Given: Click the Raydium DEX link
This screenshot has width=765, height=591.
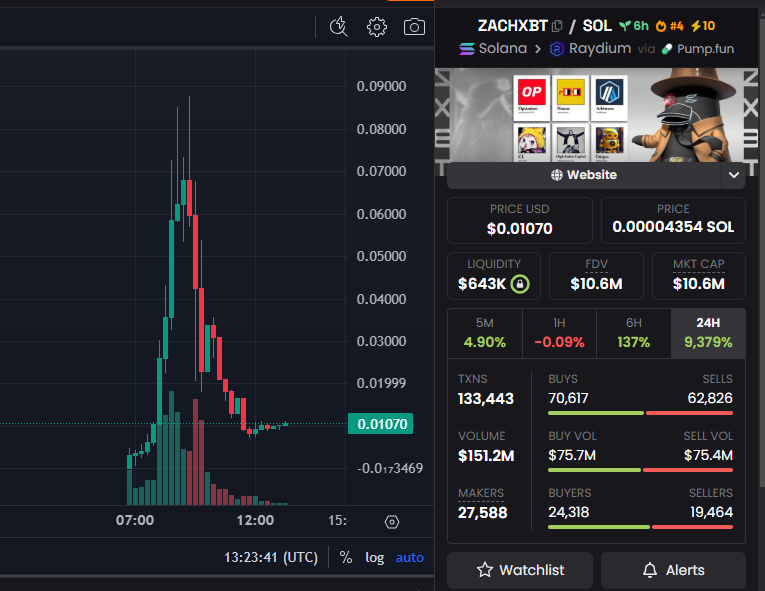Looking at the screenshot, I should pyautogui.click(x=590, y=49).
